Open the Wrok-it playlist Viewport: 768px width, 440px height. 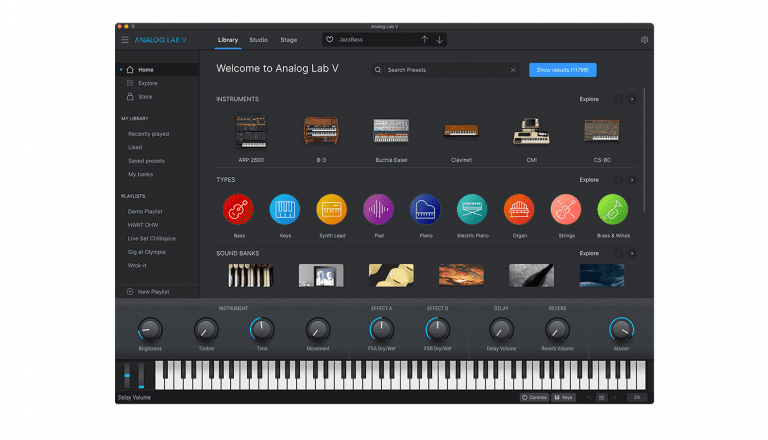(x=137, y=265)
